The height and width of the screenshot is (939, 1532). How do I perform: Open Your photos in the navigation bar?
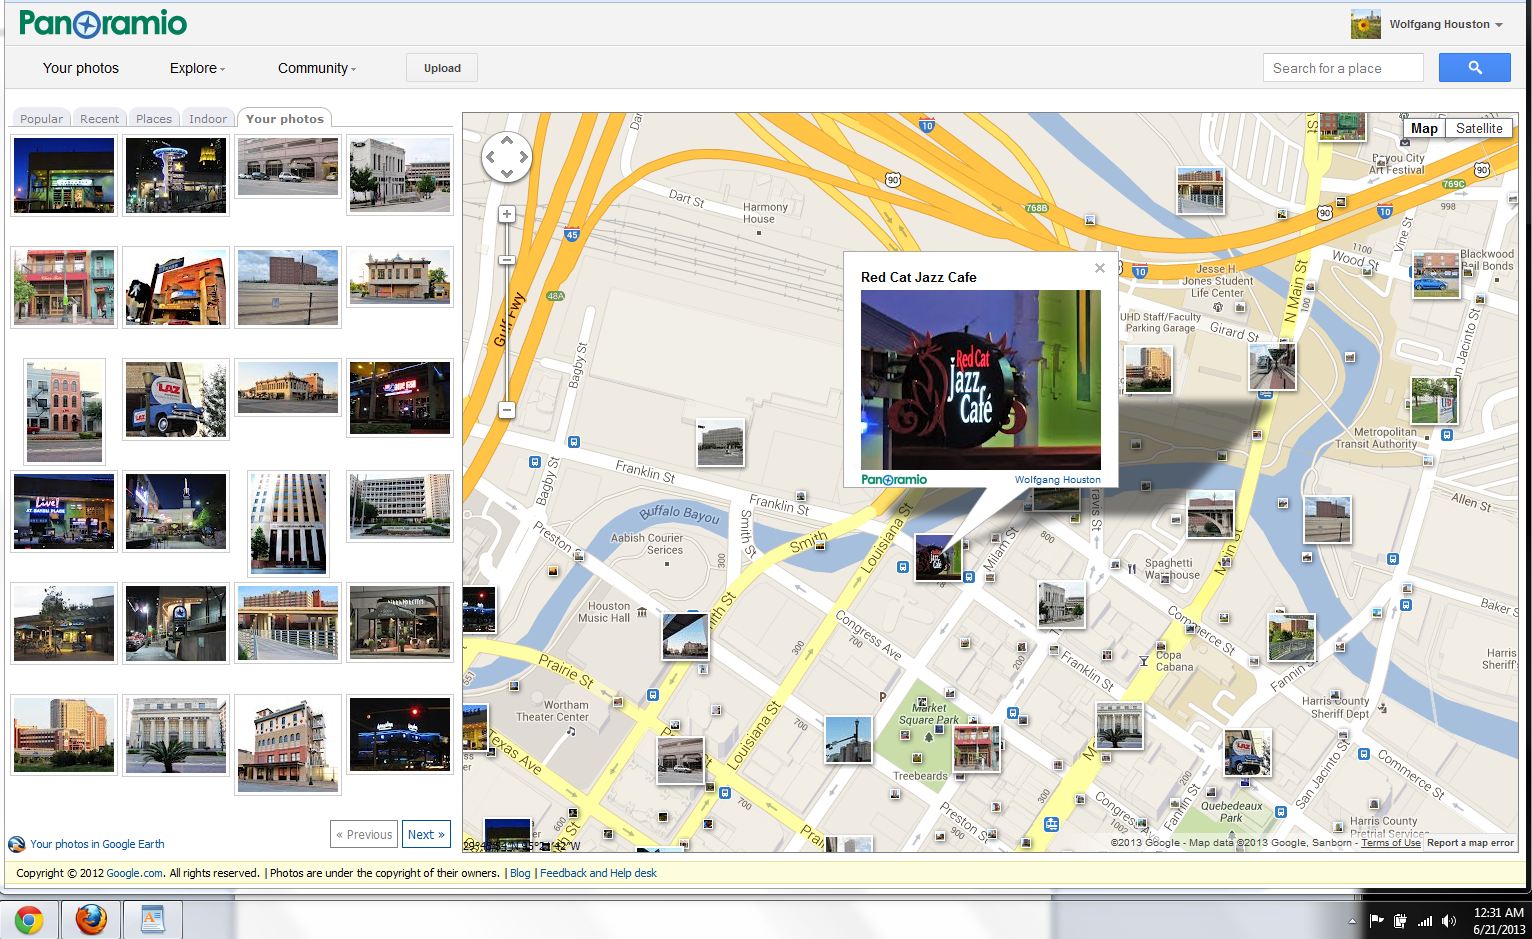[81, 68]
